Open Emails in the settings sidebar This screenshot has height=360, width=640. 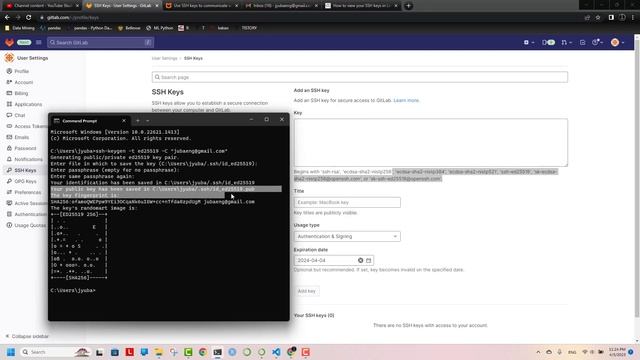tap(22, 138)
